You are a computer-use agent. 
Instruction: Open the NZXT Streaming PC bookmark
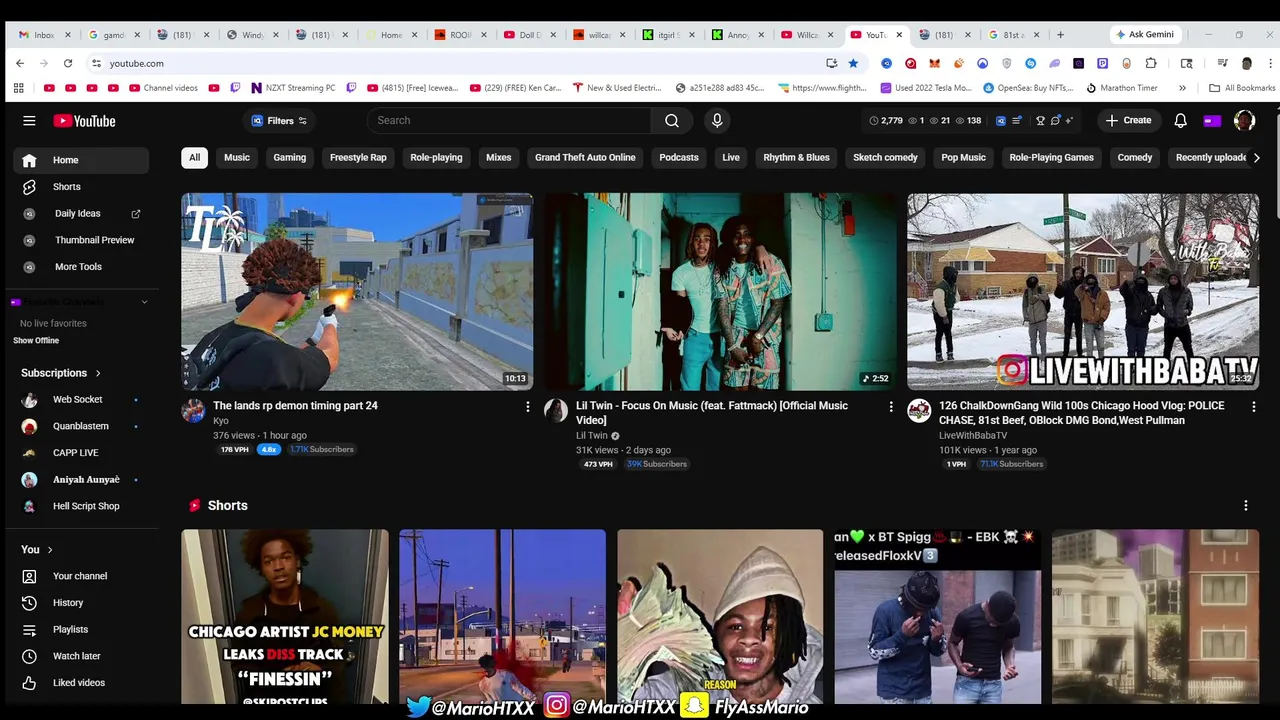coord(293,88)
